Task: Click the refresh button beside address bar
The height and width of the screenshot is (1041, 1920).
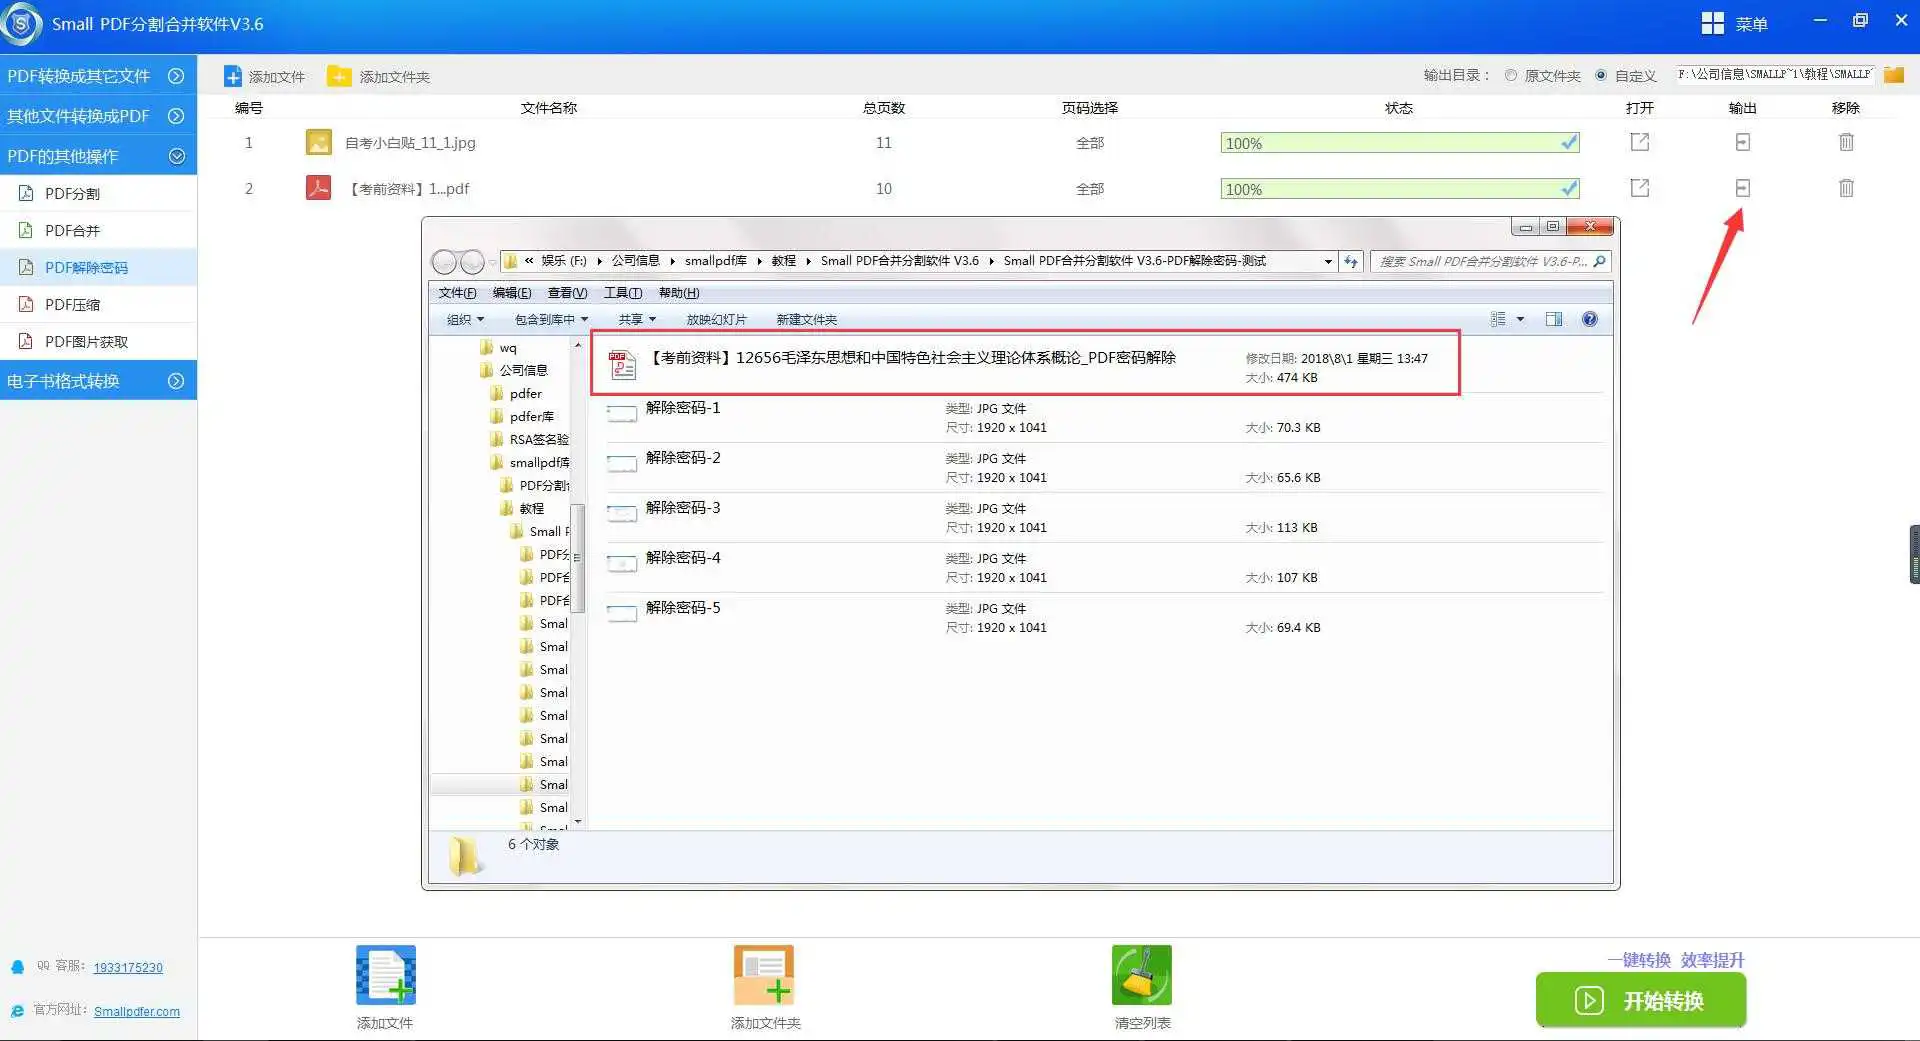Action: coord(1351,261)
